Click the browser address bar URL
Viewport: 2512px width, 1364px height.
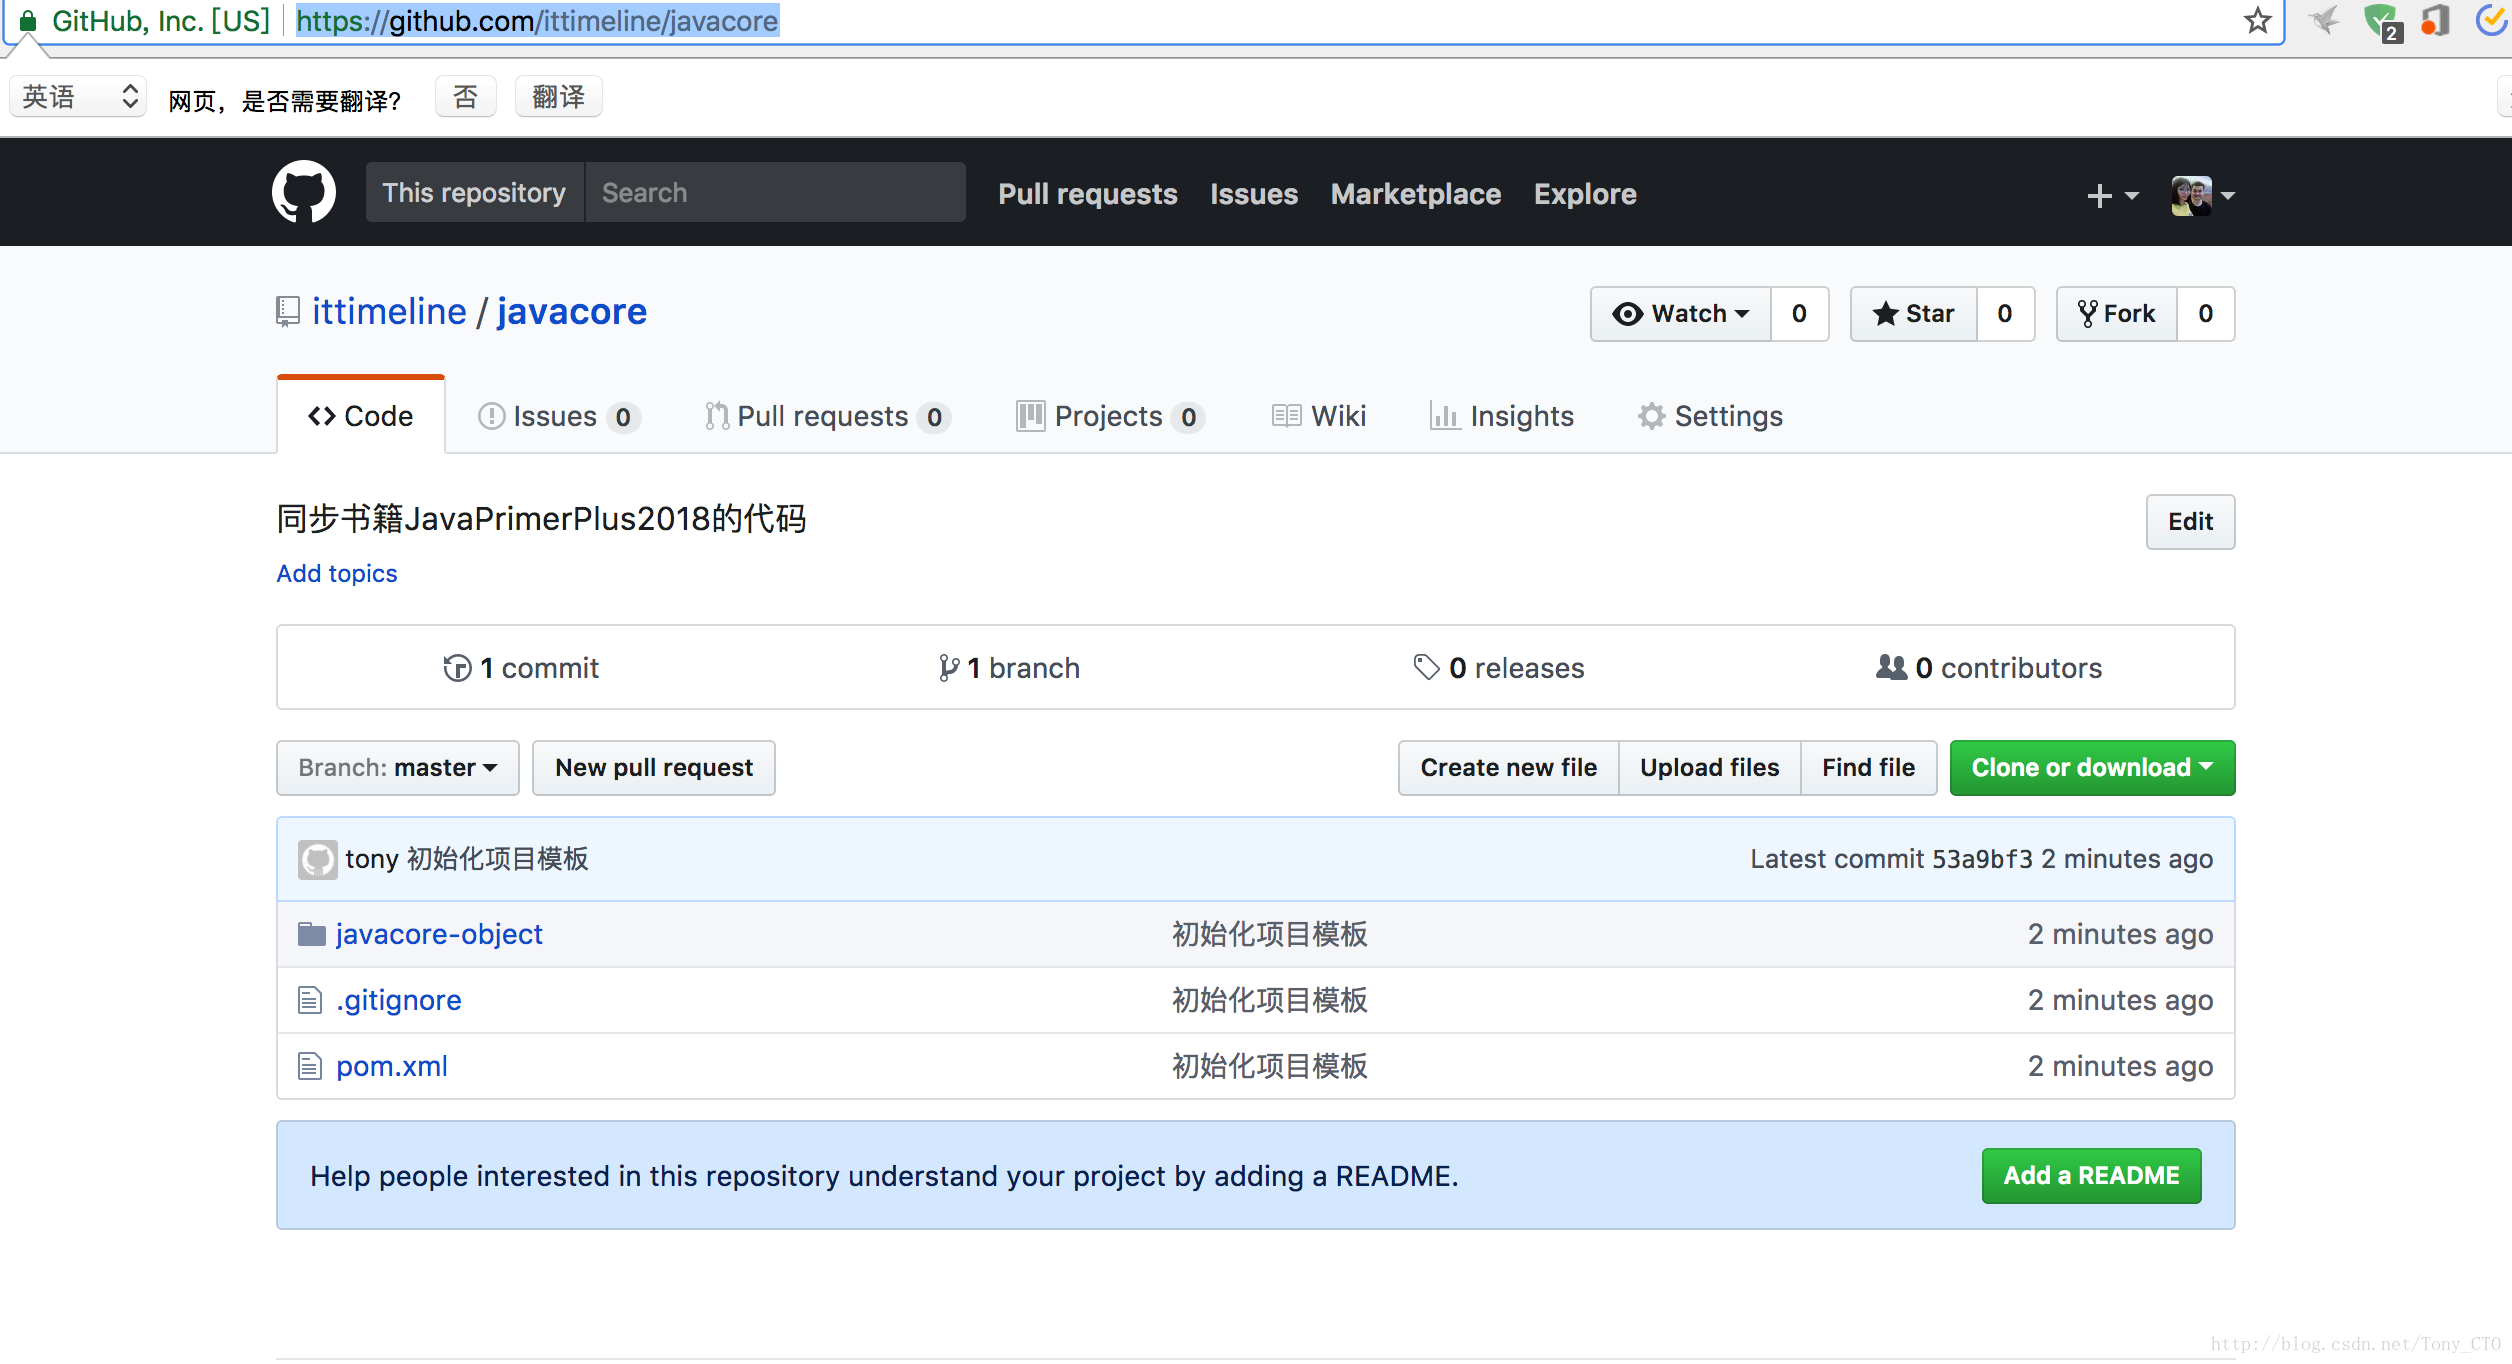(x=537, y=21)
